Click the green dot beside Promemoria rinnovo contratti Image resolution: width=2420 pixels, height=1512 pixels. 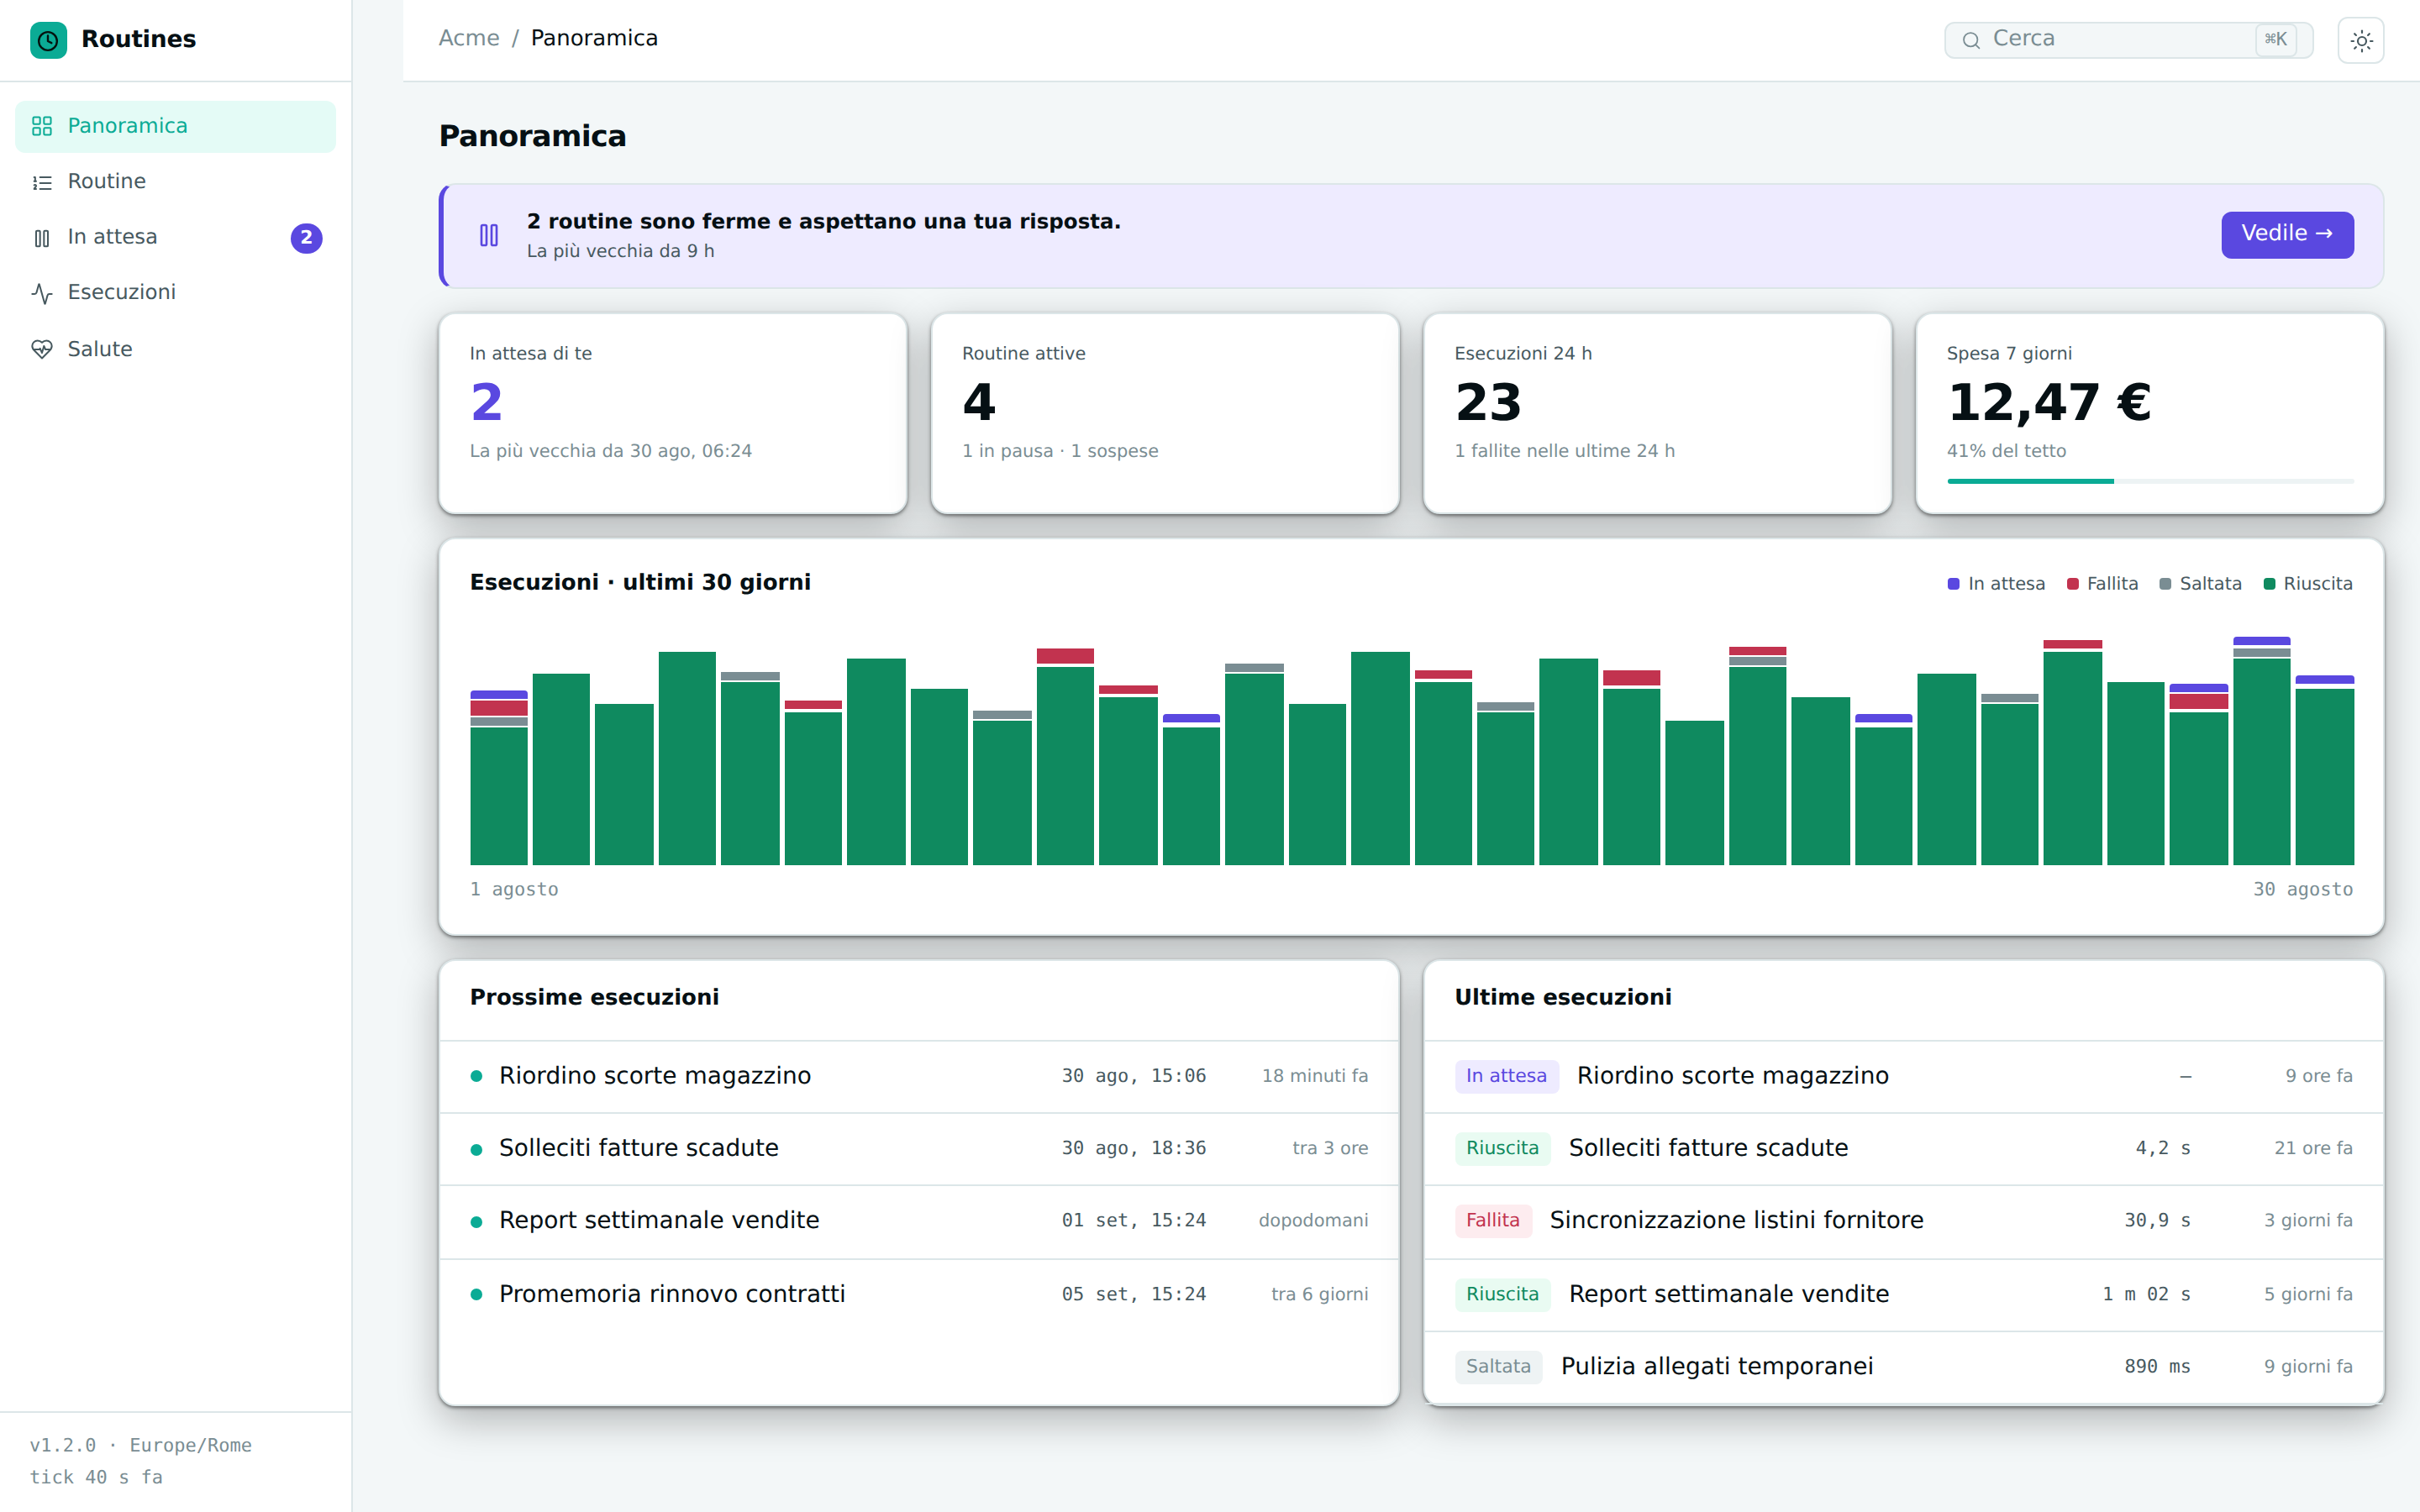[476, 1294]
